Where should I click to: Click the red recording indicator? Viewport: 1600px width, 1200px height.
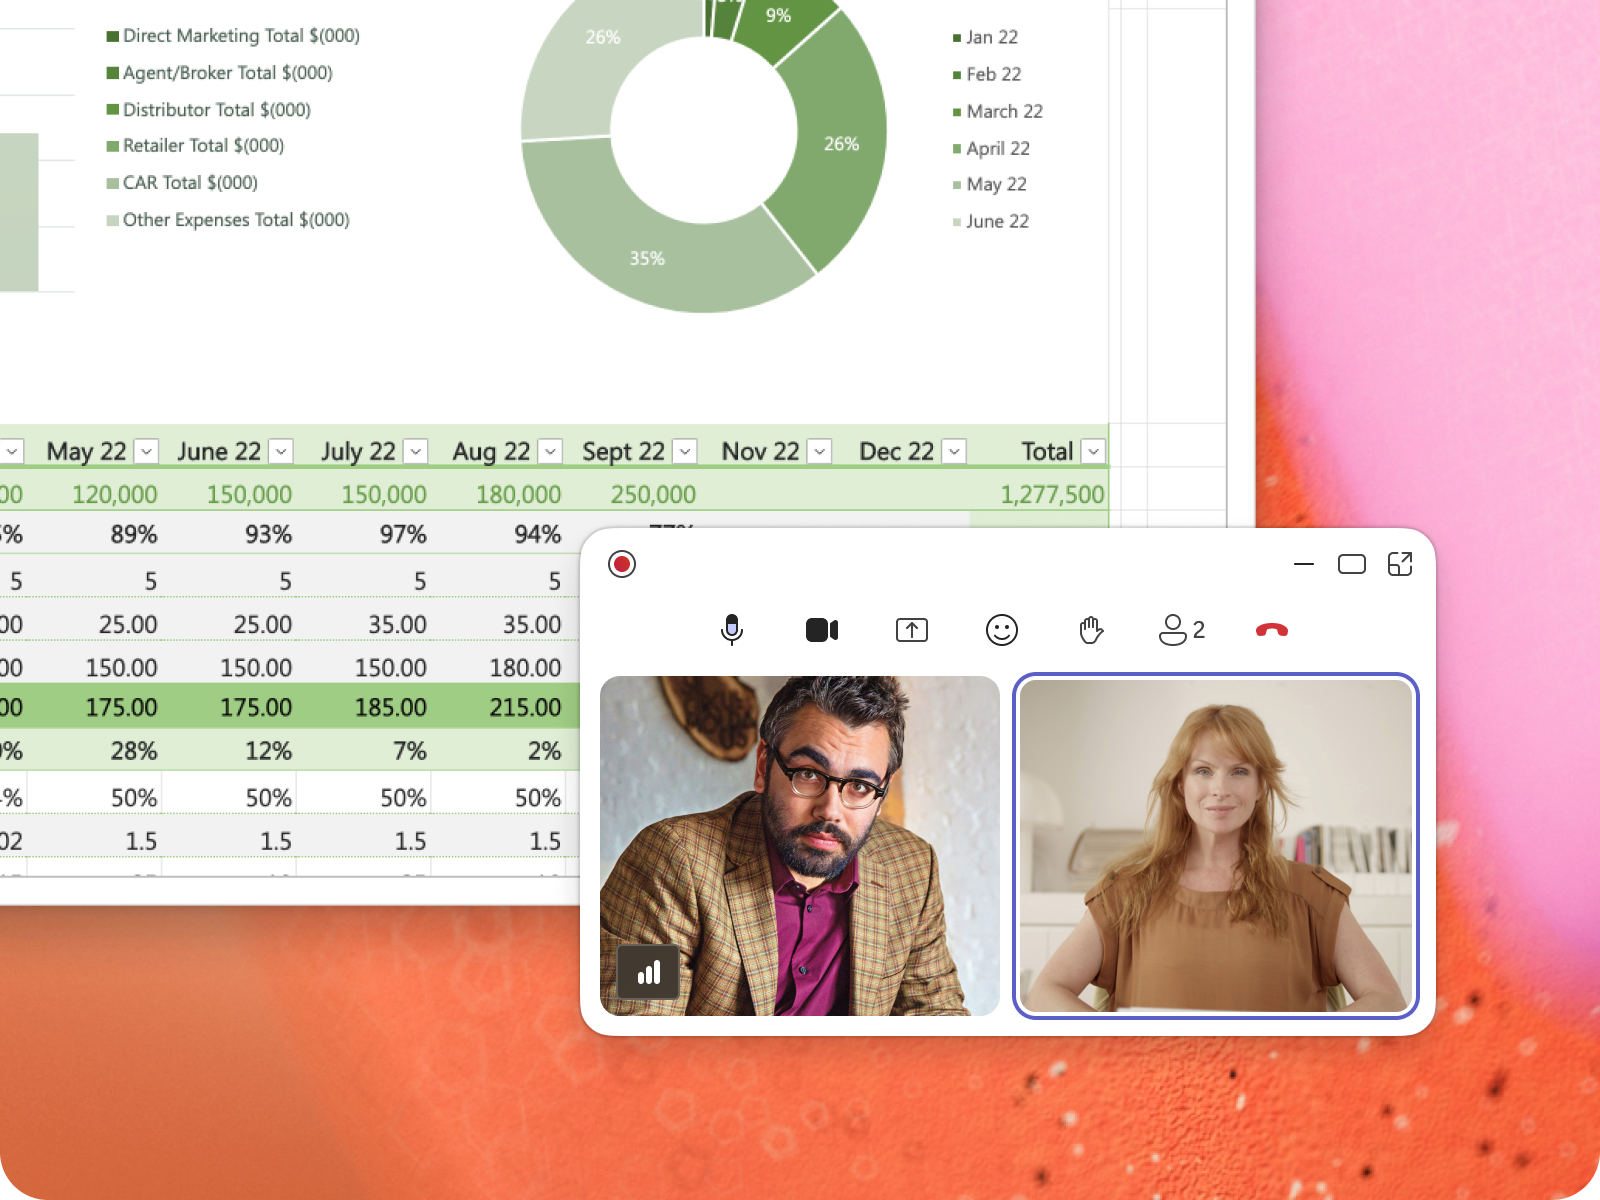point(622,564)
